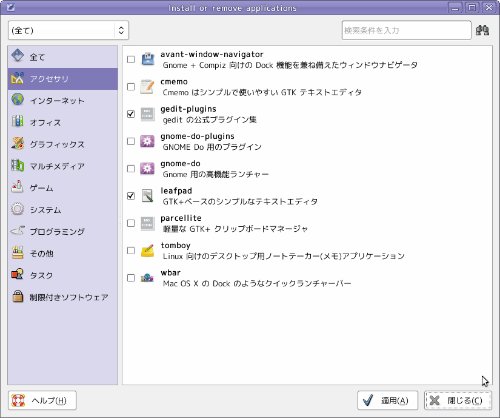Screen dimensions: 500x418
Task: Click the leafpad editor icon
Action: [x=147, y=196]
